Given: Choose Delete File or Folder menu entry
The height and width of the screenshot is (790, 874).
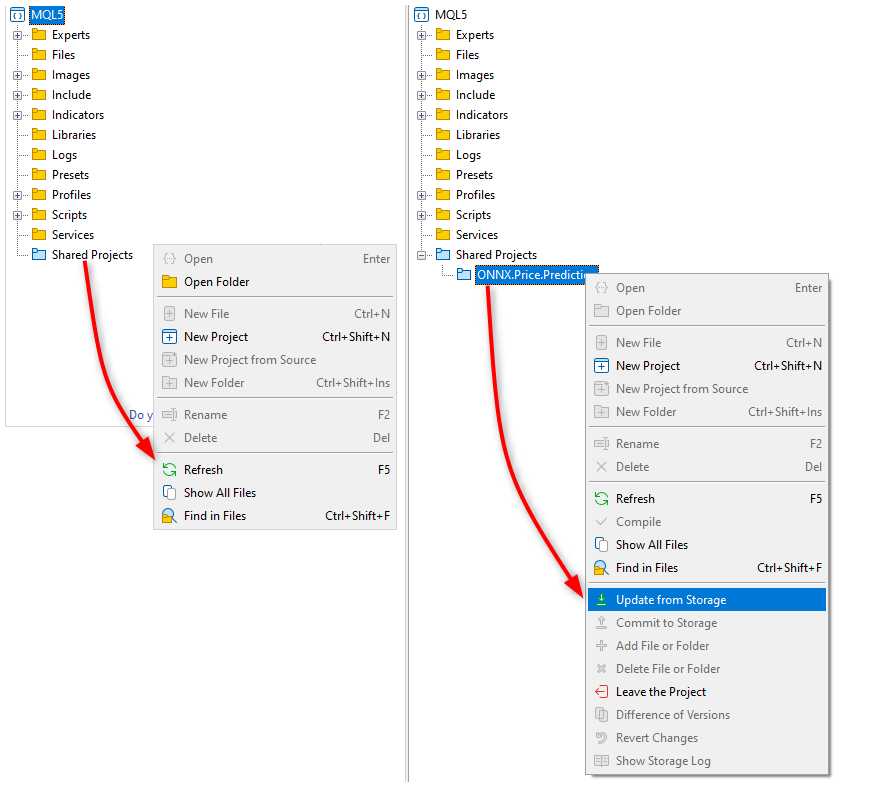Looking at the screenshot, I should [x=668, y=669].
